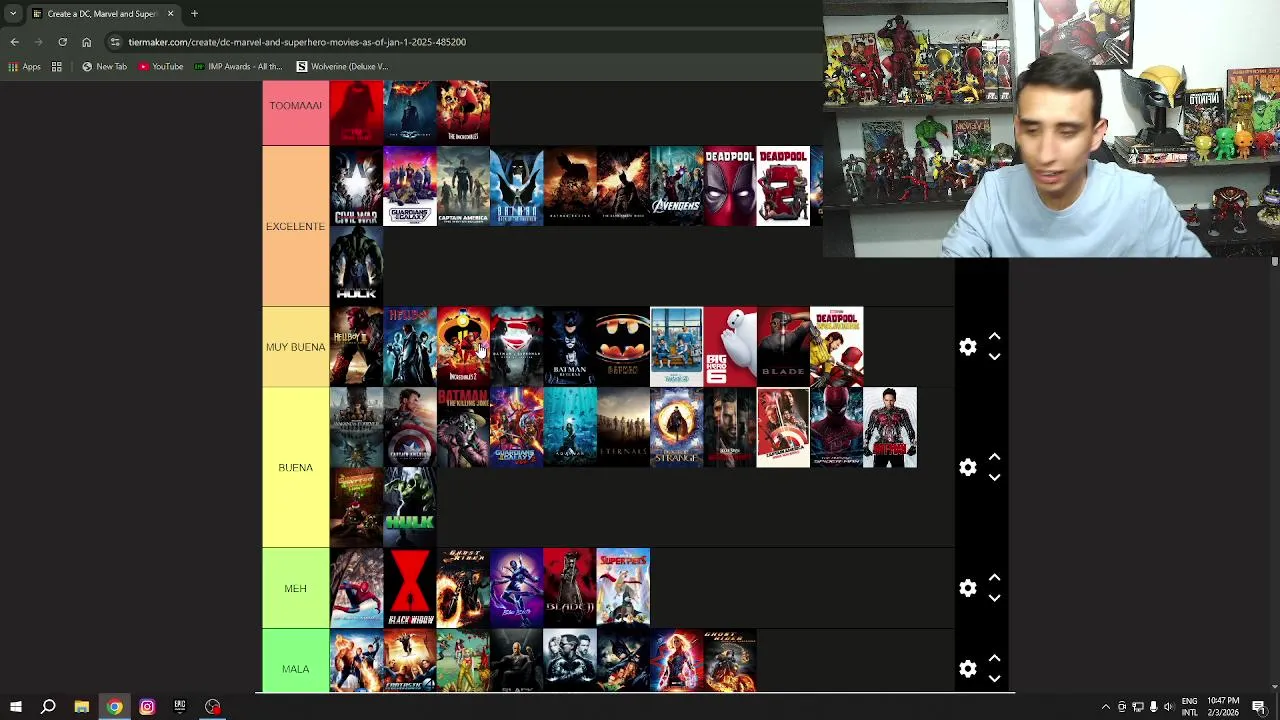Open volume control in system tray
The image size is (1280, 720).
pyautogui.click(x=1168, y=707)
